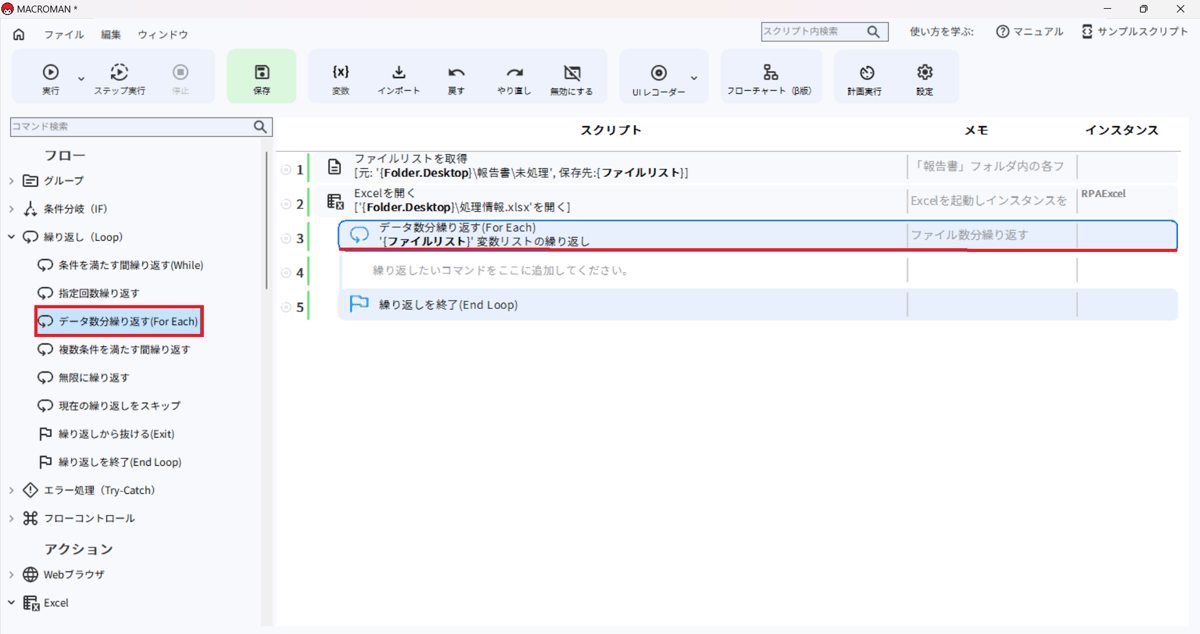The image size is (1200, 634).
Task: Collapse the 繰り返し（Loop） section
Action: [12, 237]
